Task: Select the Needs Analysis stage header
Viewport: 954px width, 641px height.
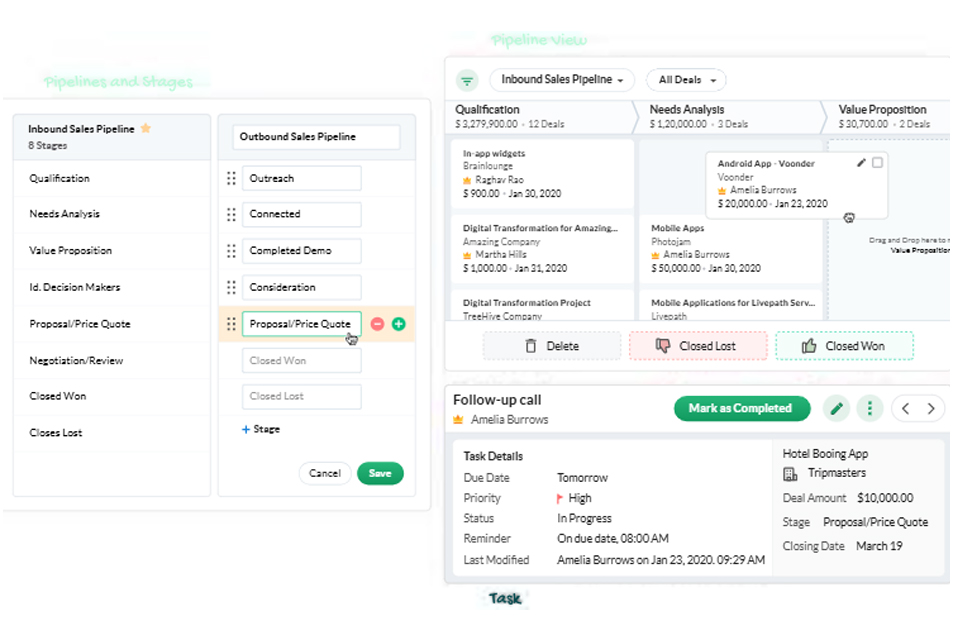Action: 730,116
